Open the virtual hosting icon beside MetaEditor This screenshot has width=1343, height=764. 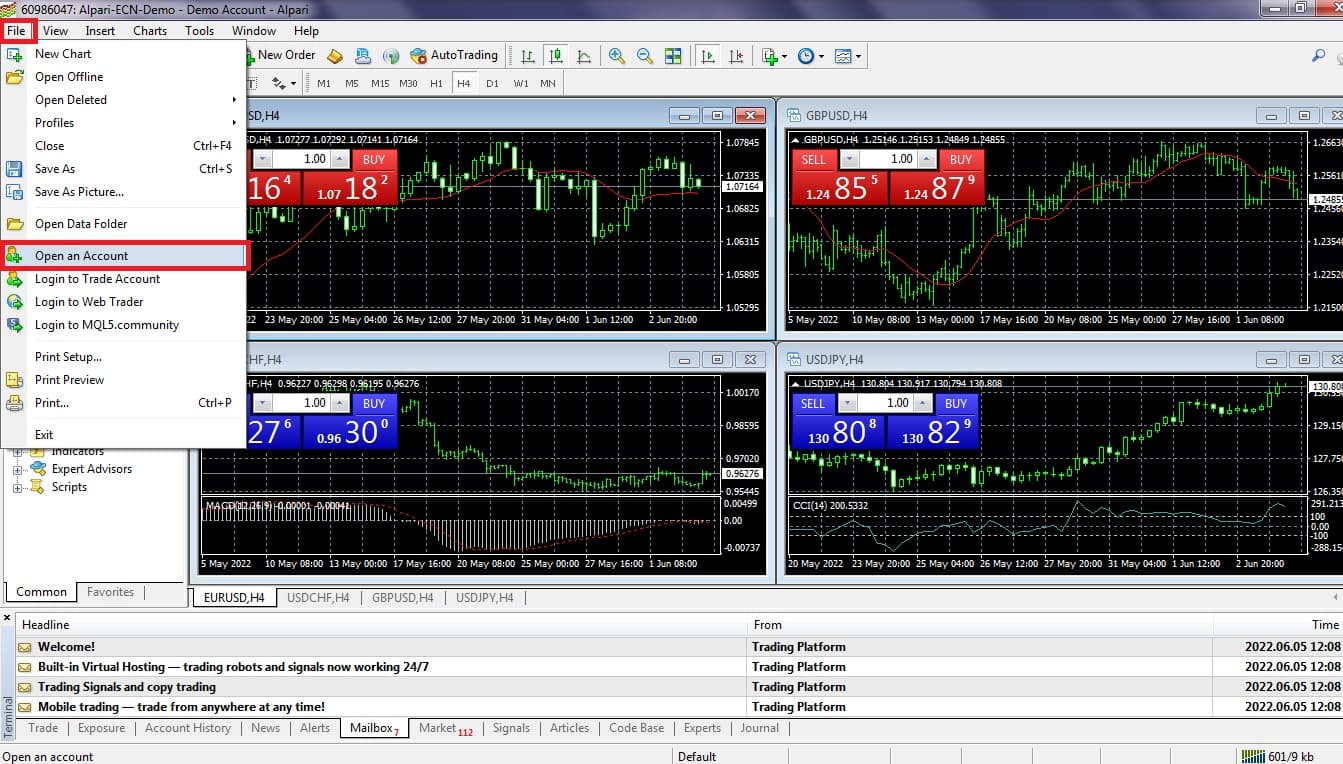coord(363,56)
